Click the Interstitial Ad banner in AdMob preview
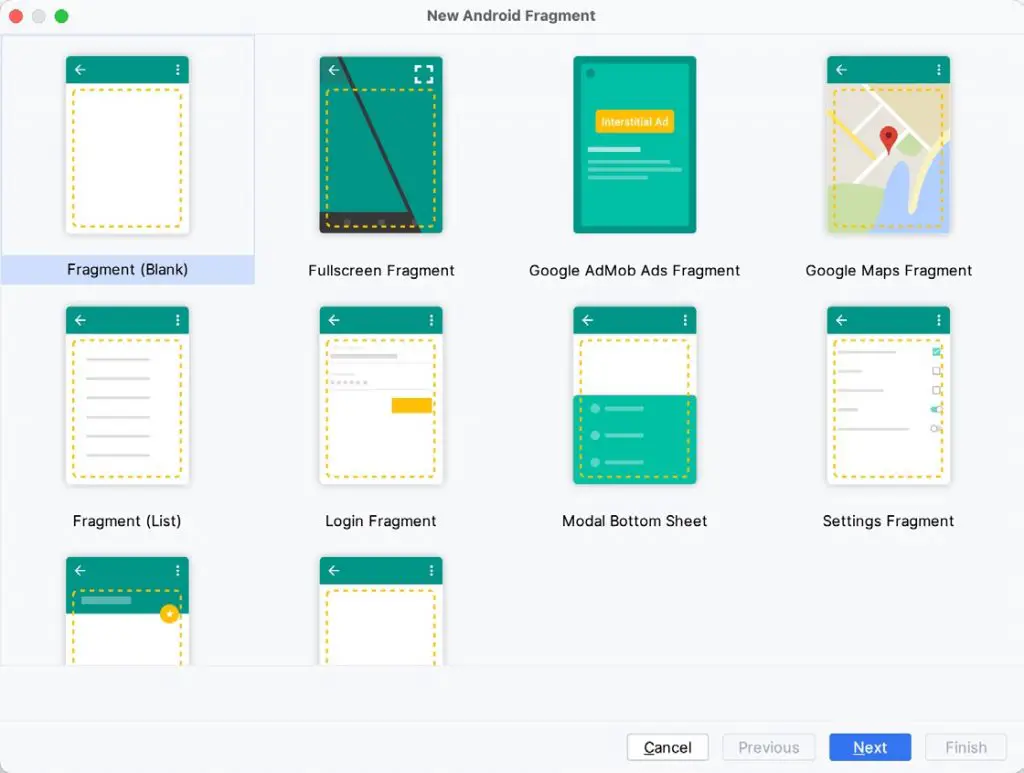This screenshot has width=1024, height=773. point(634,119)
